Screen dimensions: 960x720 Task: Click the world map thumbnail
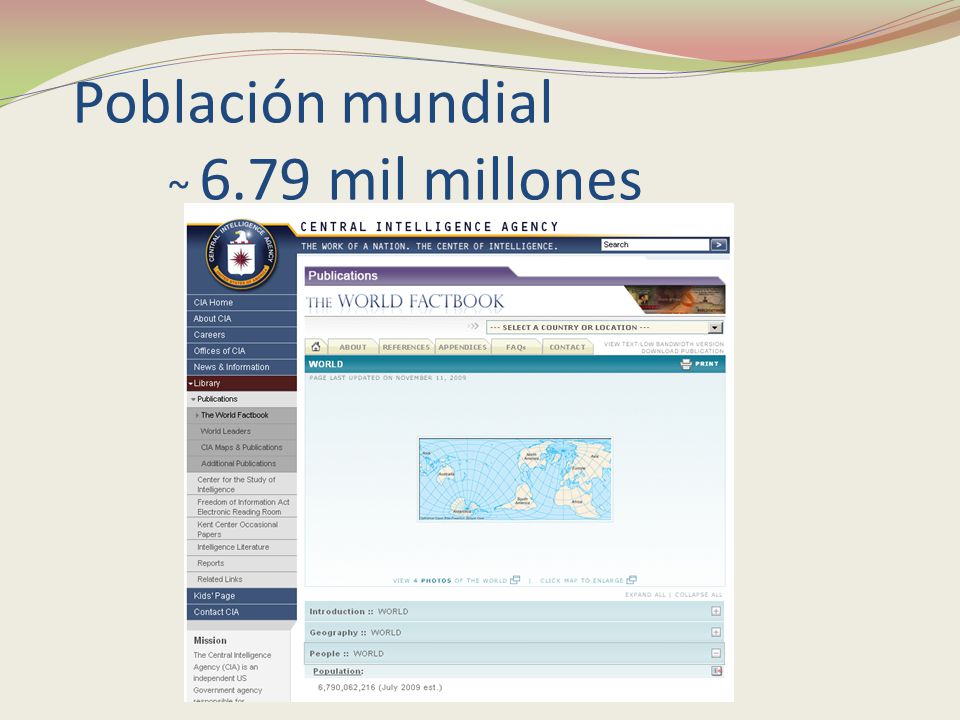(515, 479)
